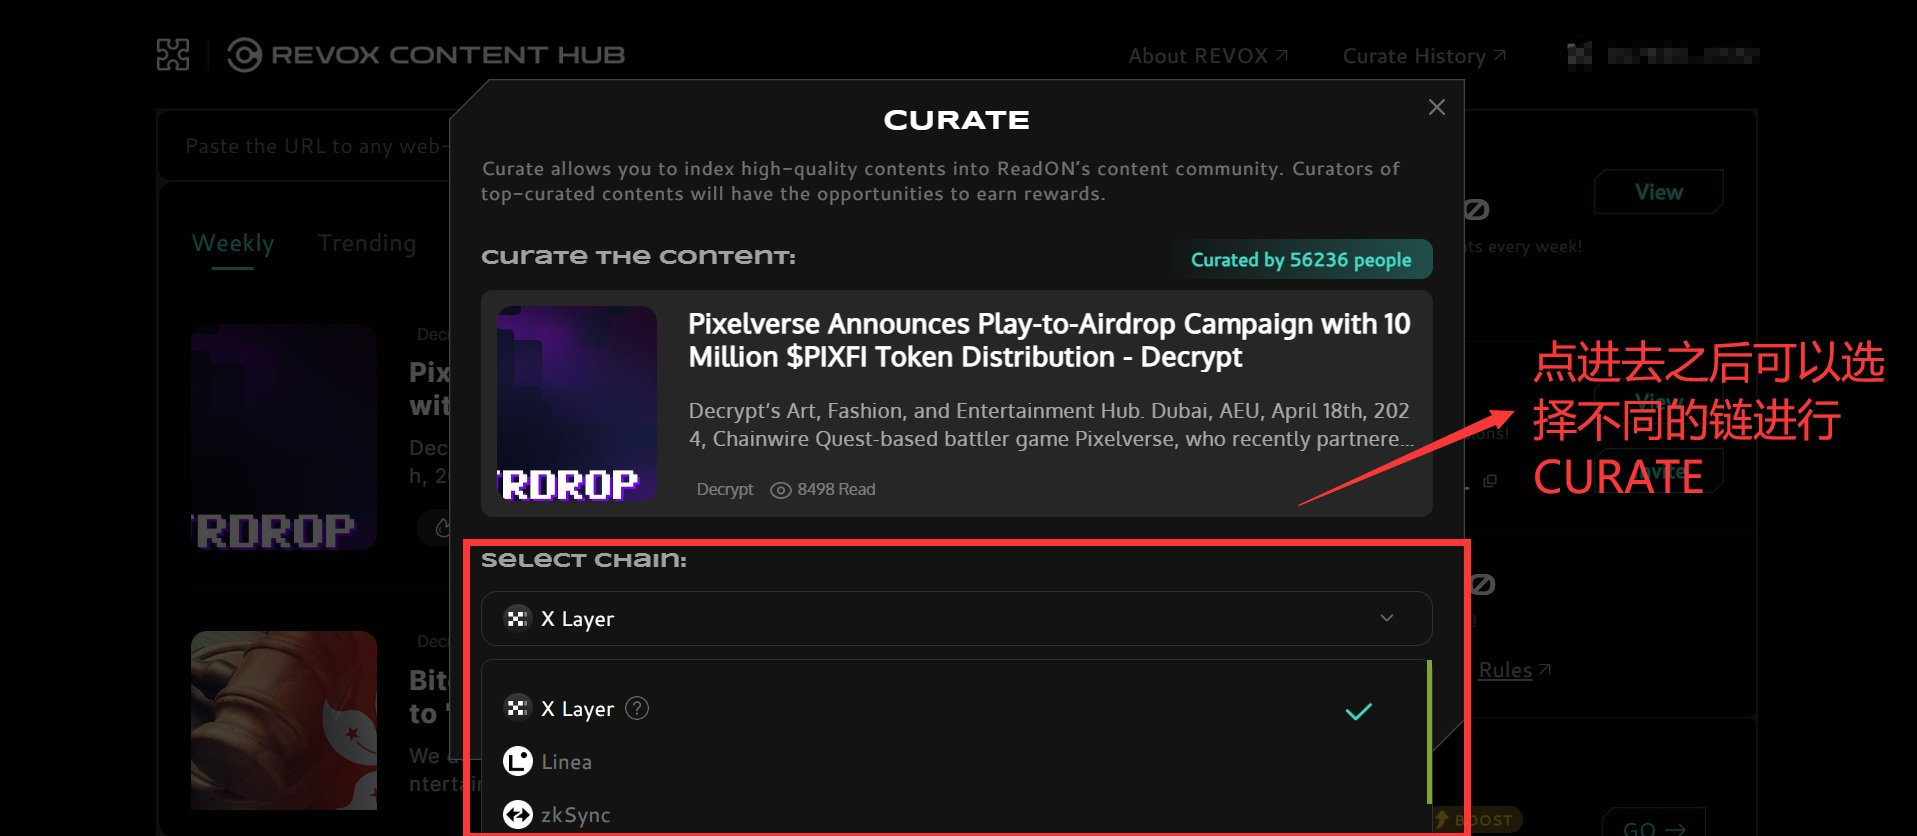Click the zkSync chain logo icon

click(518, 815)
